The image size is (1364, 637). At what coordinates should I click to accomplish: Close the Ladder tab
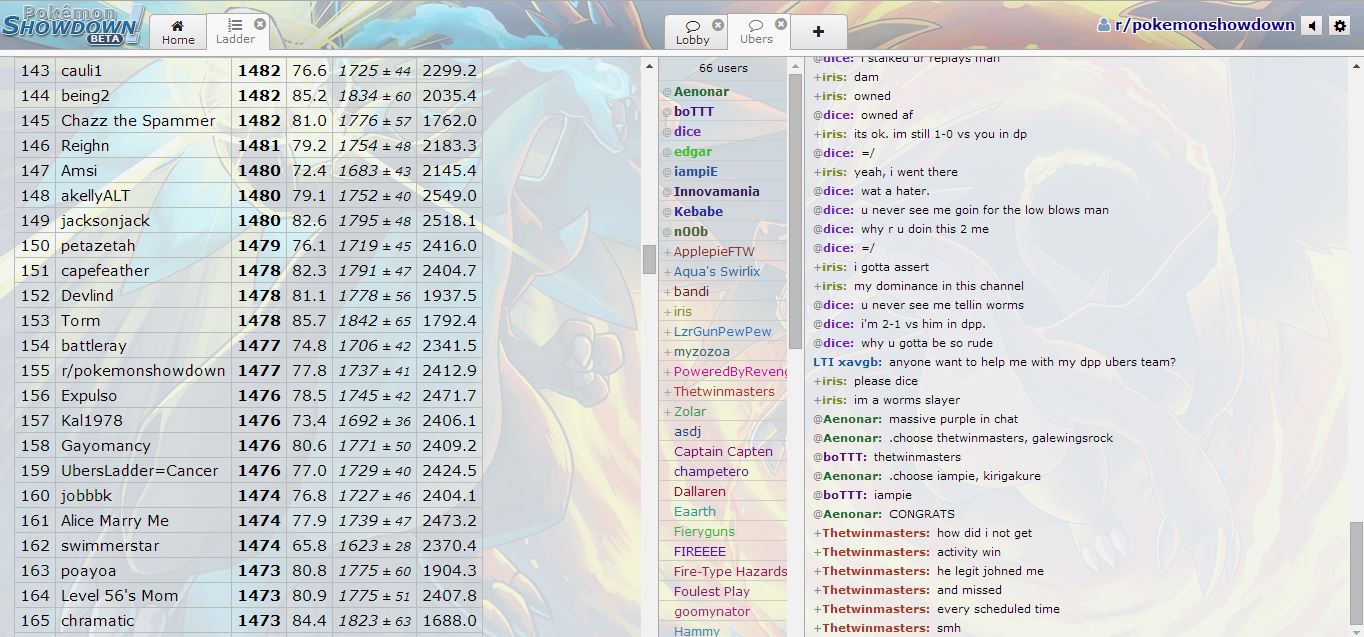tap(260, 23)
